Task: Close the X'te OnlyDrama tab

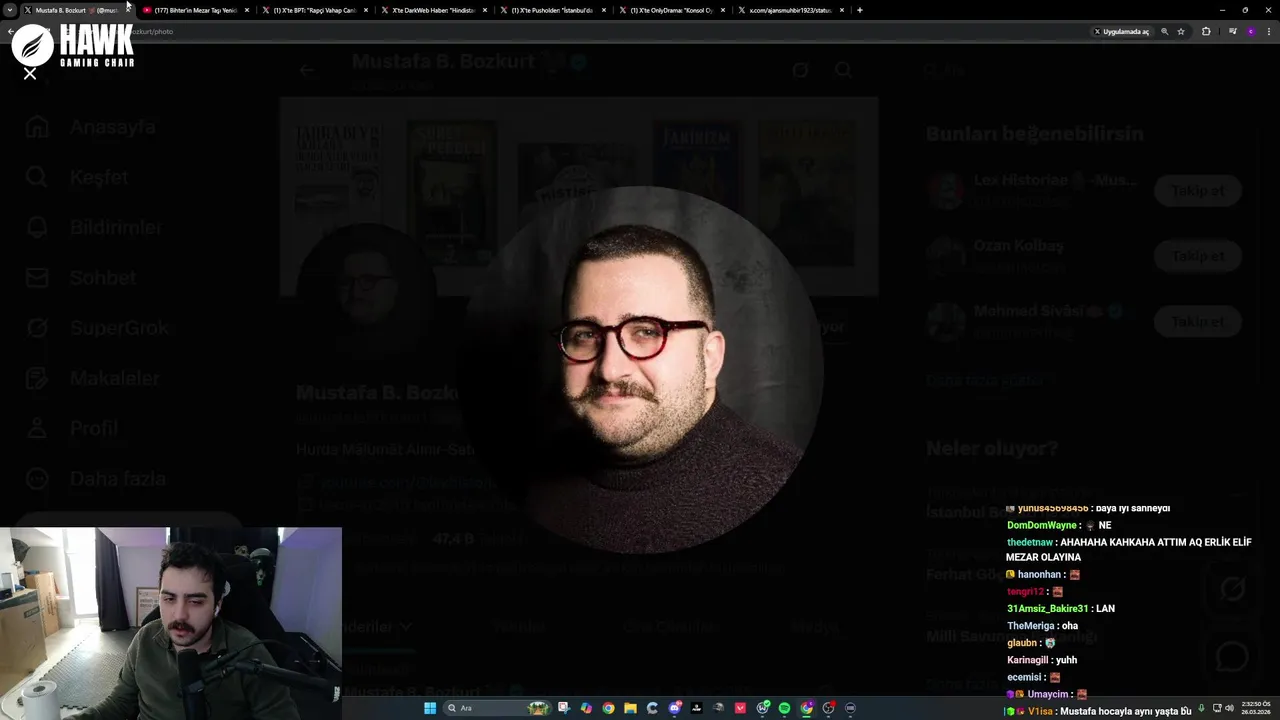Action: 723,10
